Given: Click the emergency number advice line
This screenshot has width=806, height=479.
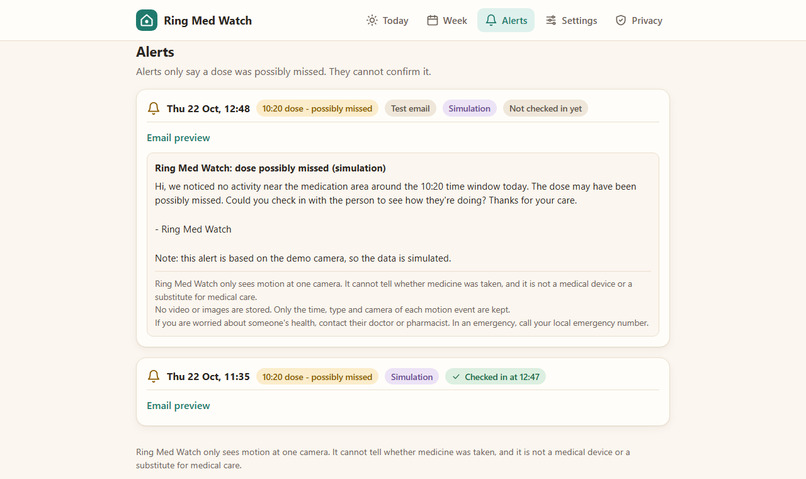Looking at the screenshot, I should coord(401,323).
